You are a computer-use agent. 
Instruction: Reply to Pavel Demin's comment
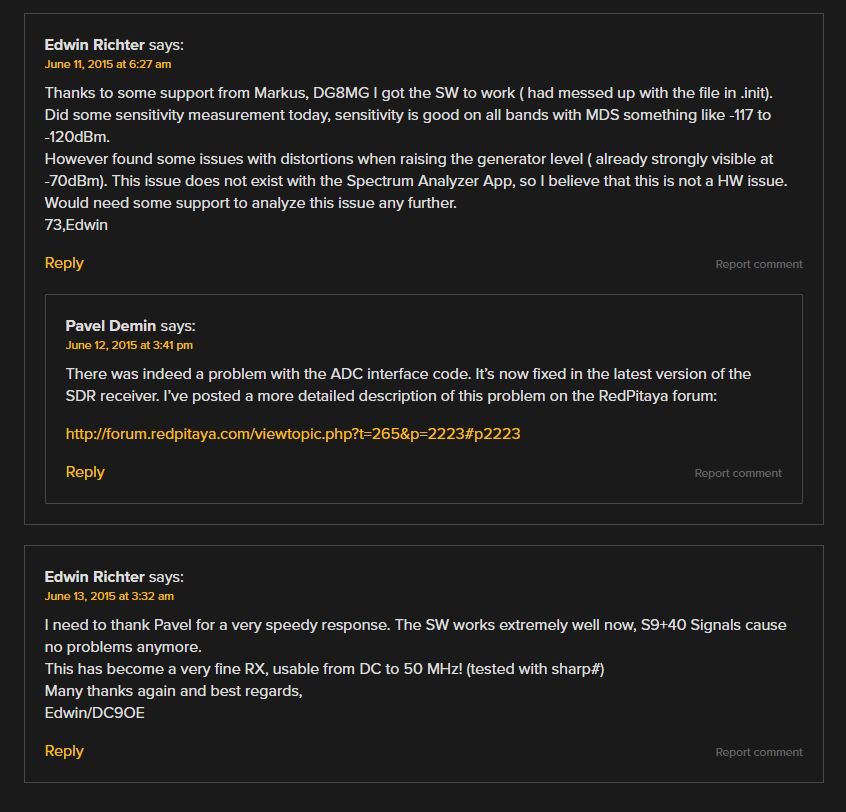click(x=85, y=472)
